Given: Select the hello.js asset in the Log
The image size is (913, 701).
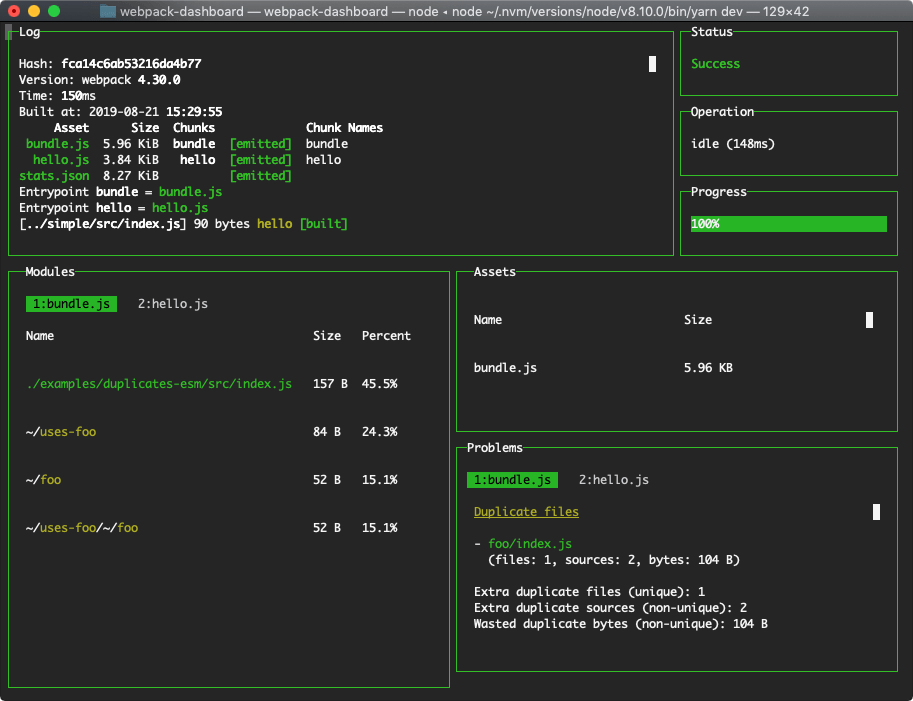Looking at the screenshot, I should click(x=61, y=159).
